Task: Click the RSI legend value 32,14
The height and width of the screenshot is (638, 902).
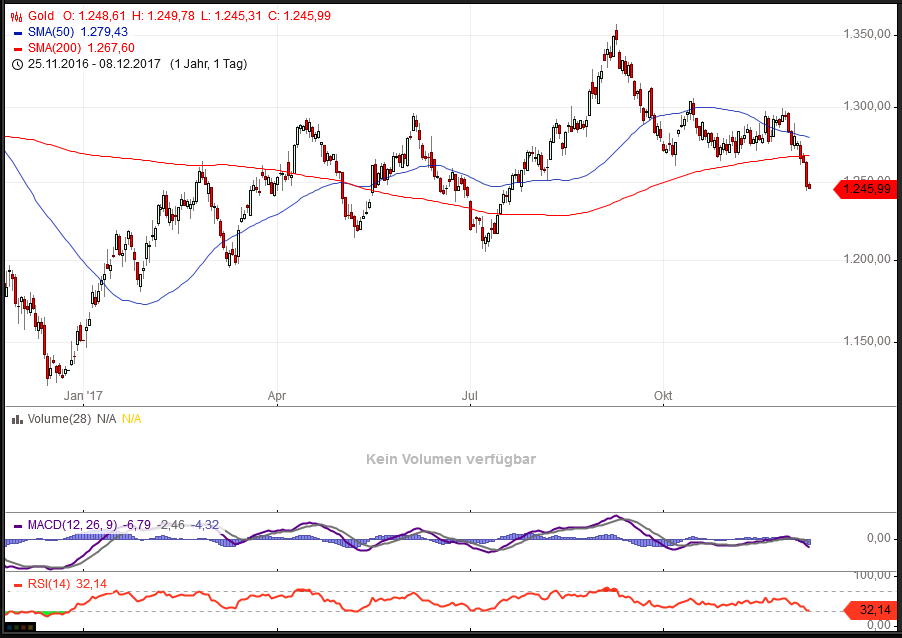Action: click(91, 585)
